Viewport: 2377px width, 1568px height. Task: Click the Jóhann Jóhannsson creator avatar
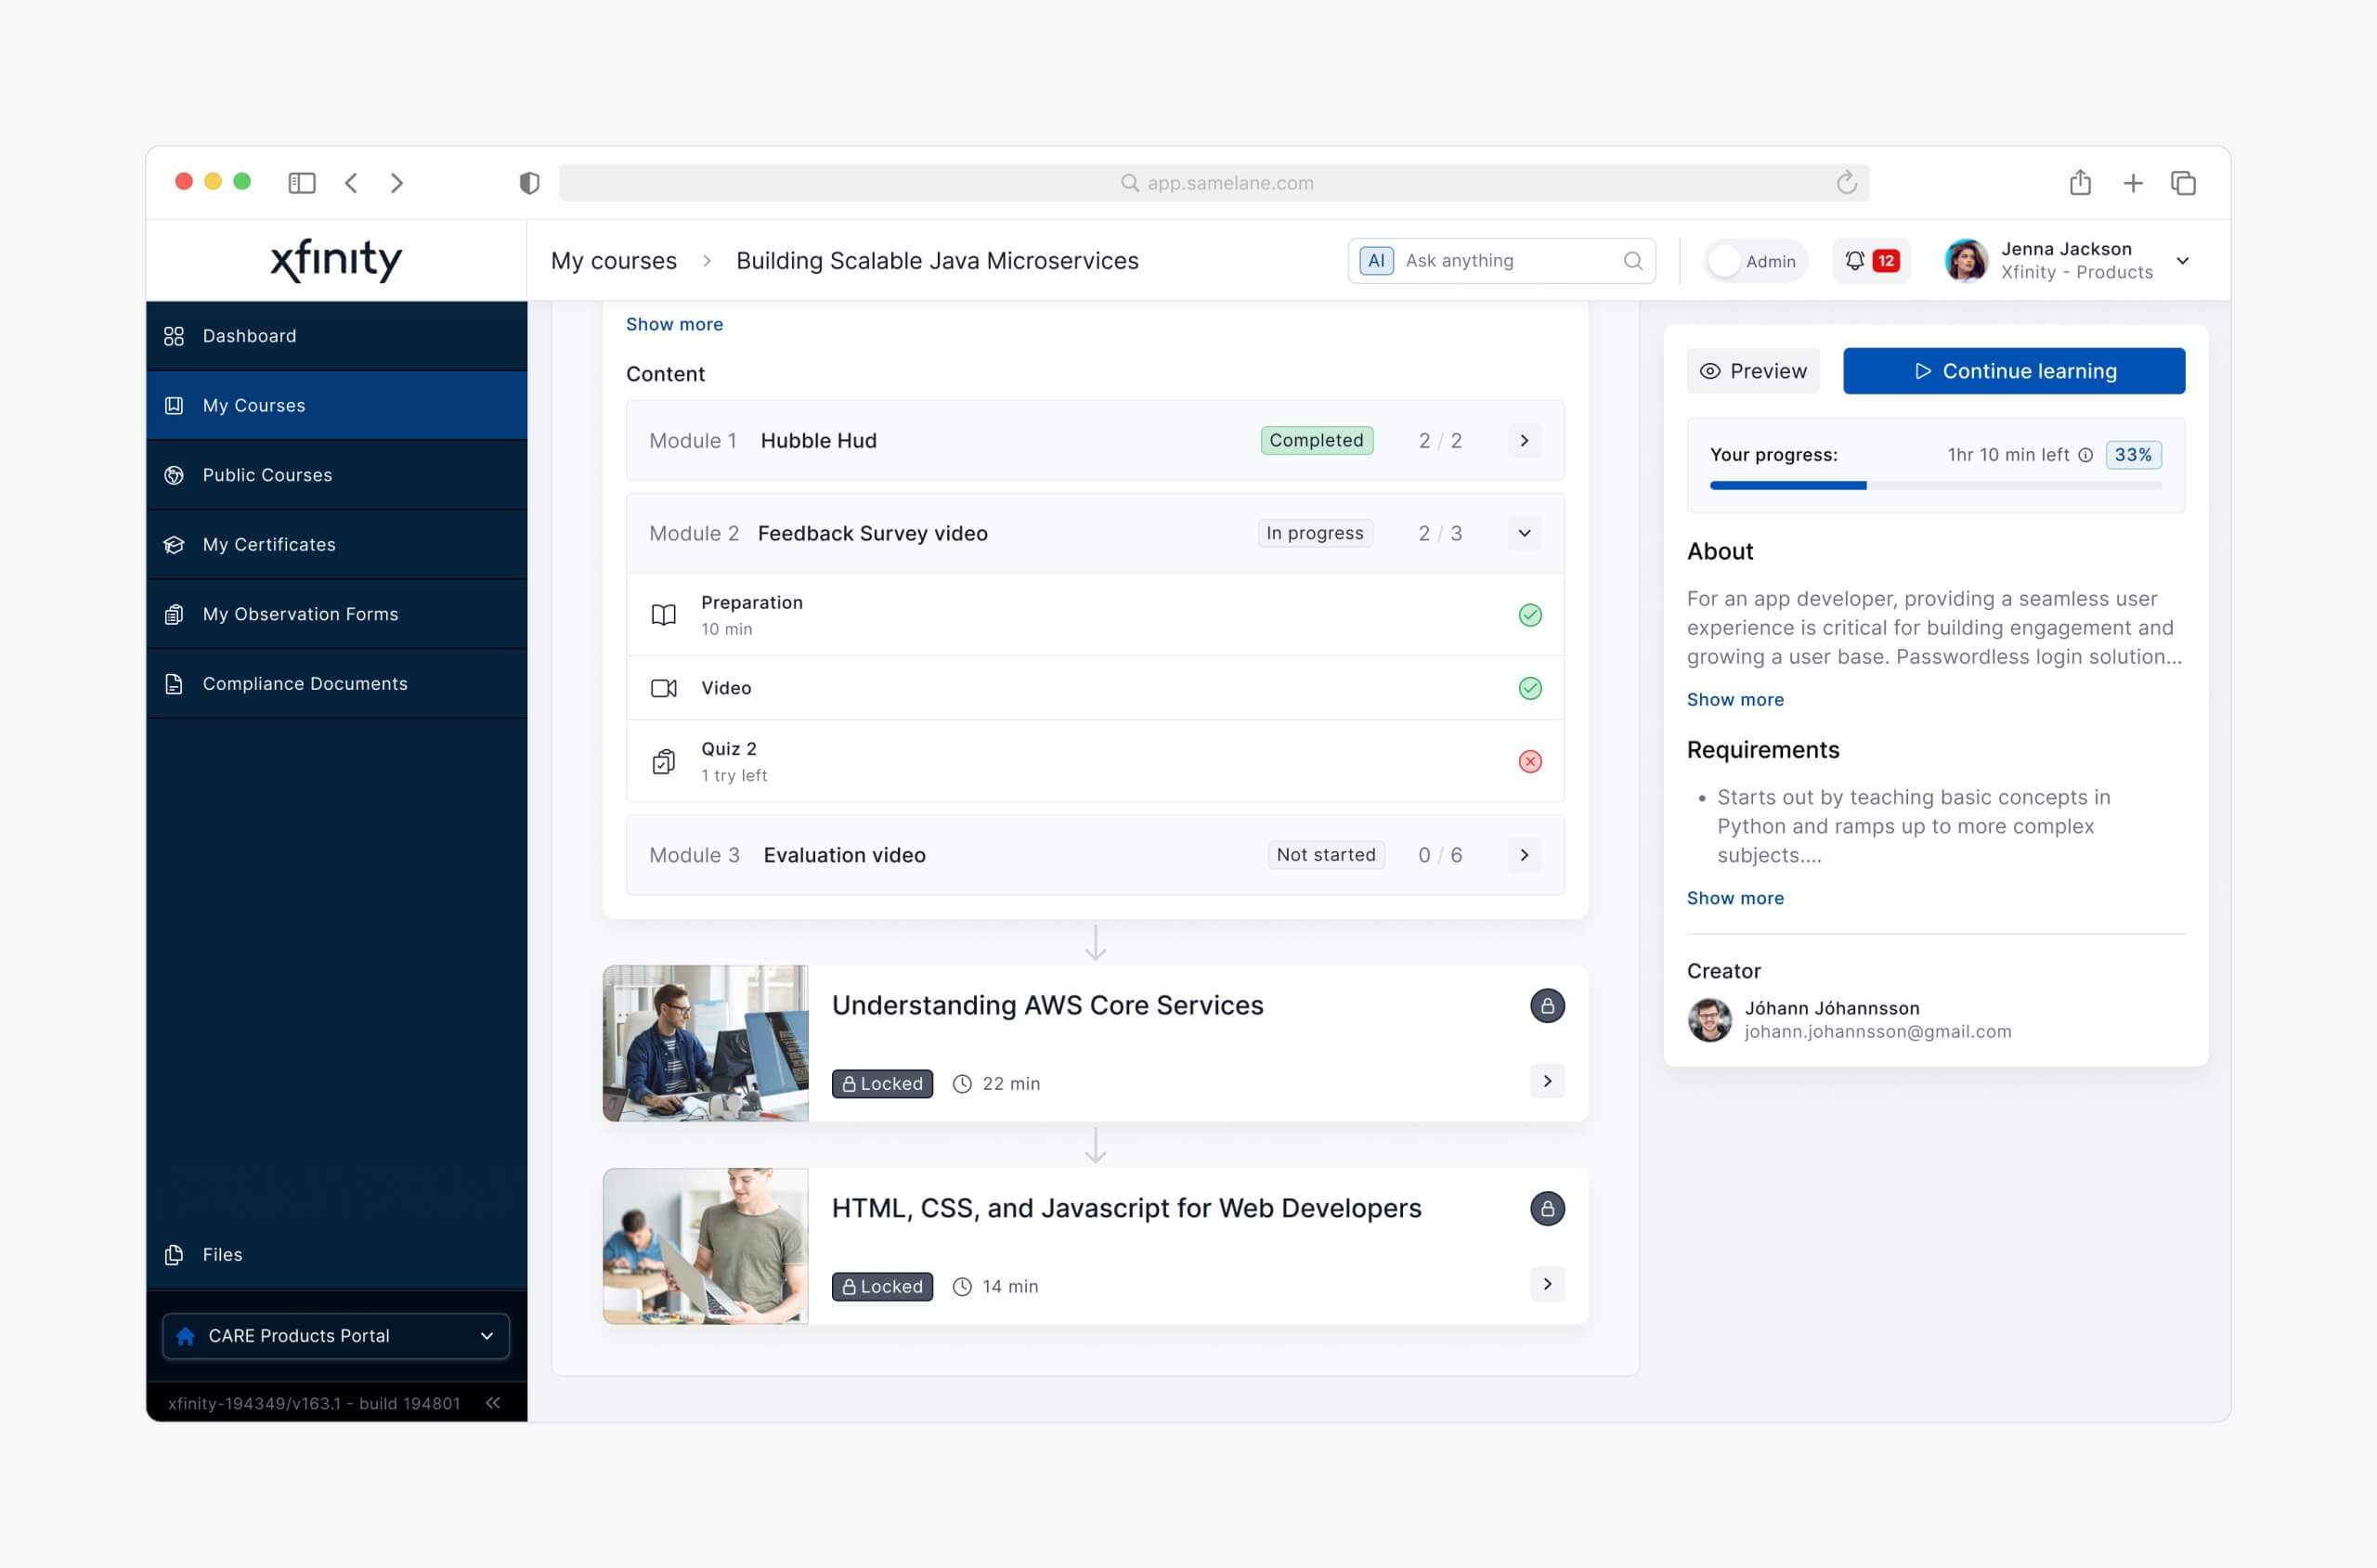[x=1709, y=1020]
